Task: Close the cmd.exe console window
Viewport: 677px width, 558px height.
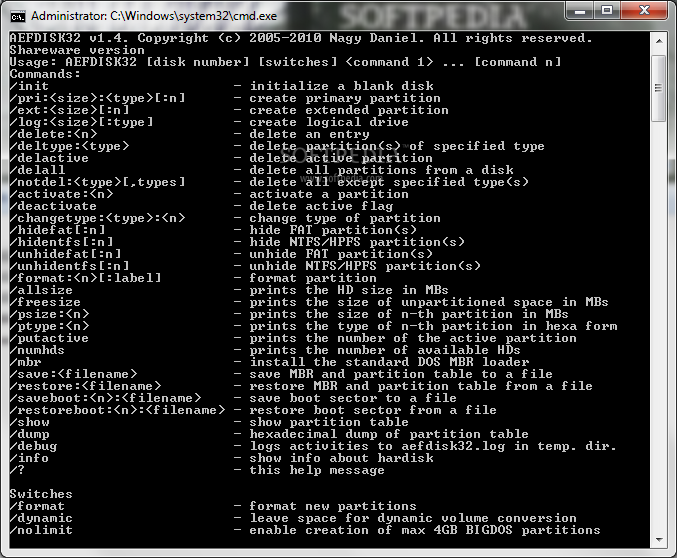Action: click(644, 11)
